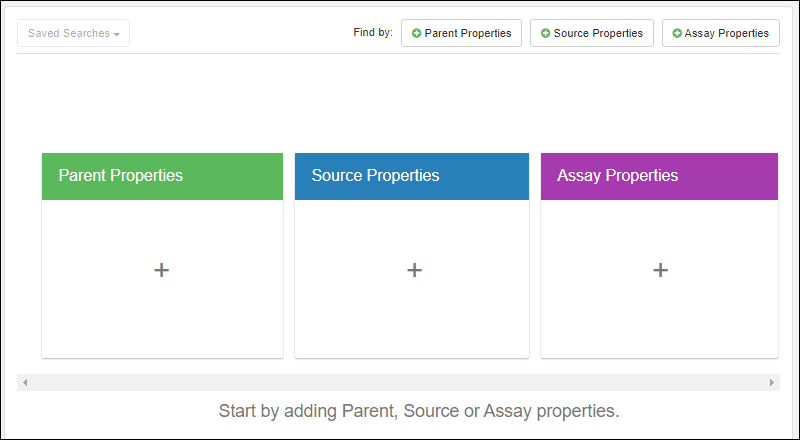800x440 pixels.
Task: Select the blue Source Properties card header
Action: [x=412, y=176]
